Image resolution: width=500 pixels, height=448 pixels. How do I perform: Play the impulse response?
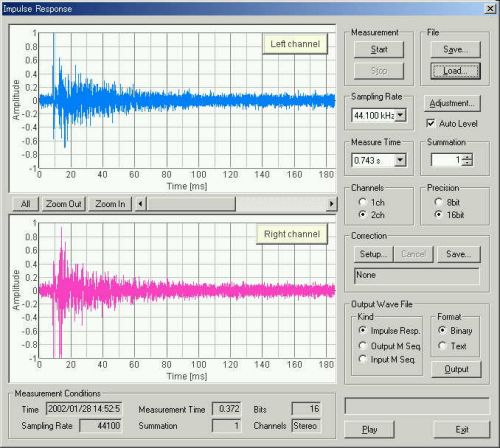pyautogui.click(x=369, y=429)
